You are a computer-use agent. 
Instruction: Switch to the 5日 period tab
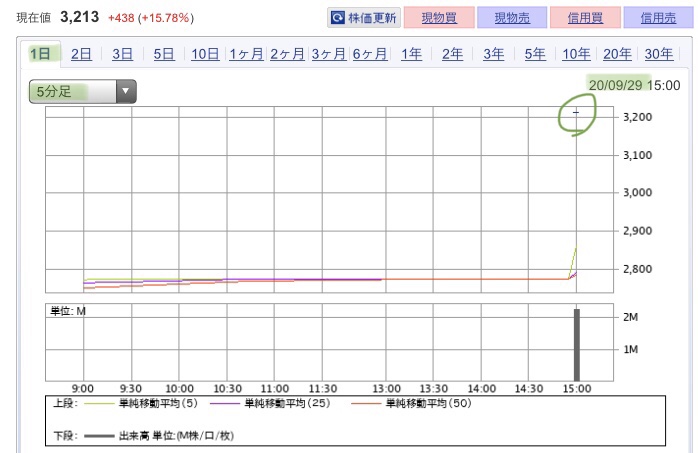[164, 54]
